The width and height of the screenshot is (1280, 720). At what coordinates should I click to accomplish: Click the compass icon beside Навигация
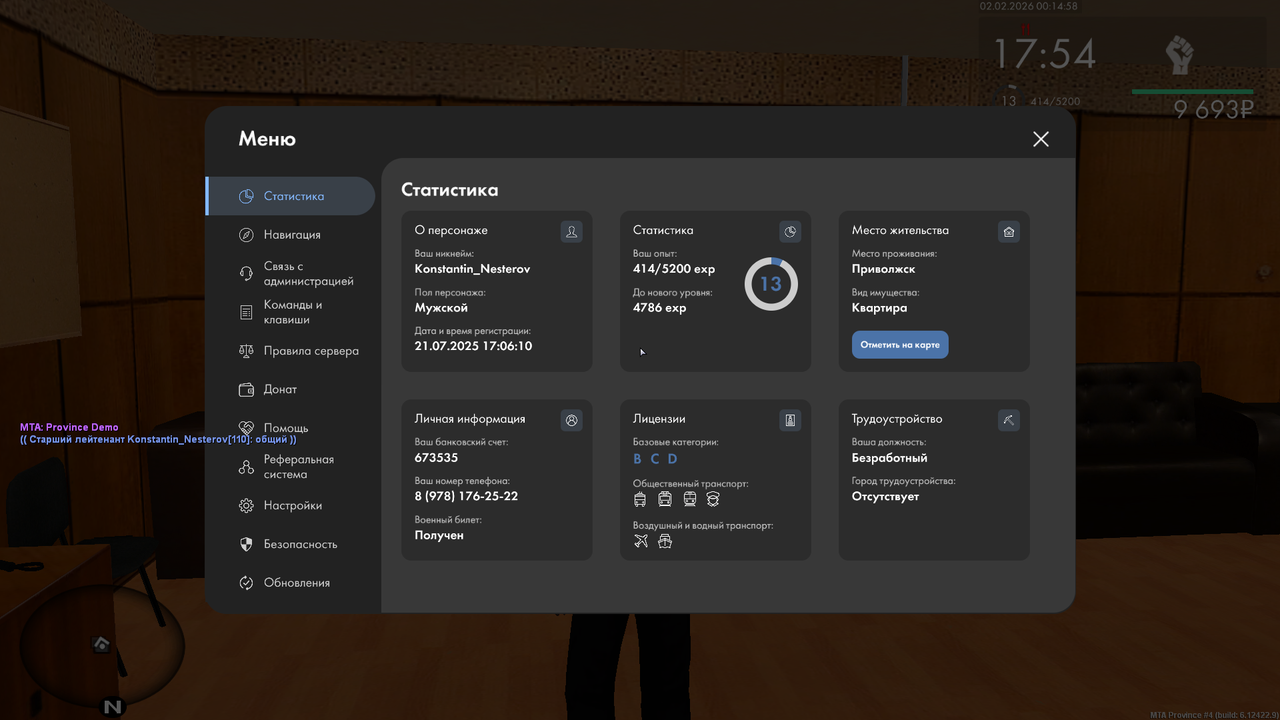[246, 235]
